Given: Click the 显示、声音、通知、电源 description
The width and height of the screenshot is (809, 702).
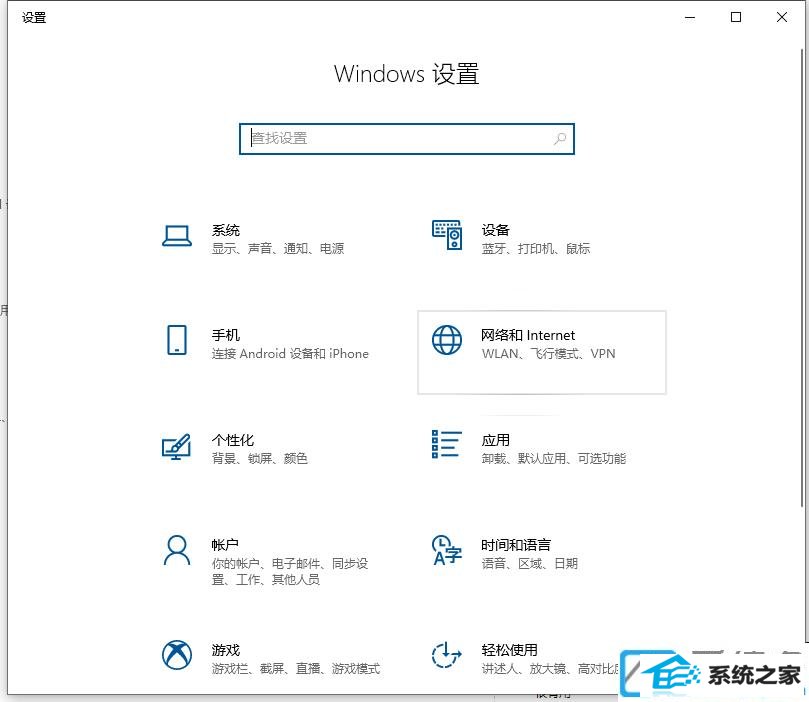Looking at the screenshot, I should [278, 249].
